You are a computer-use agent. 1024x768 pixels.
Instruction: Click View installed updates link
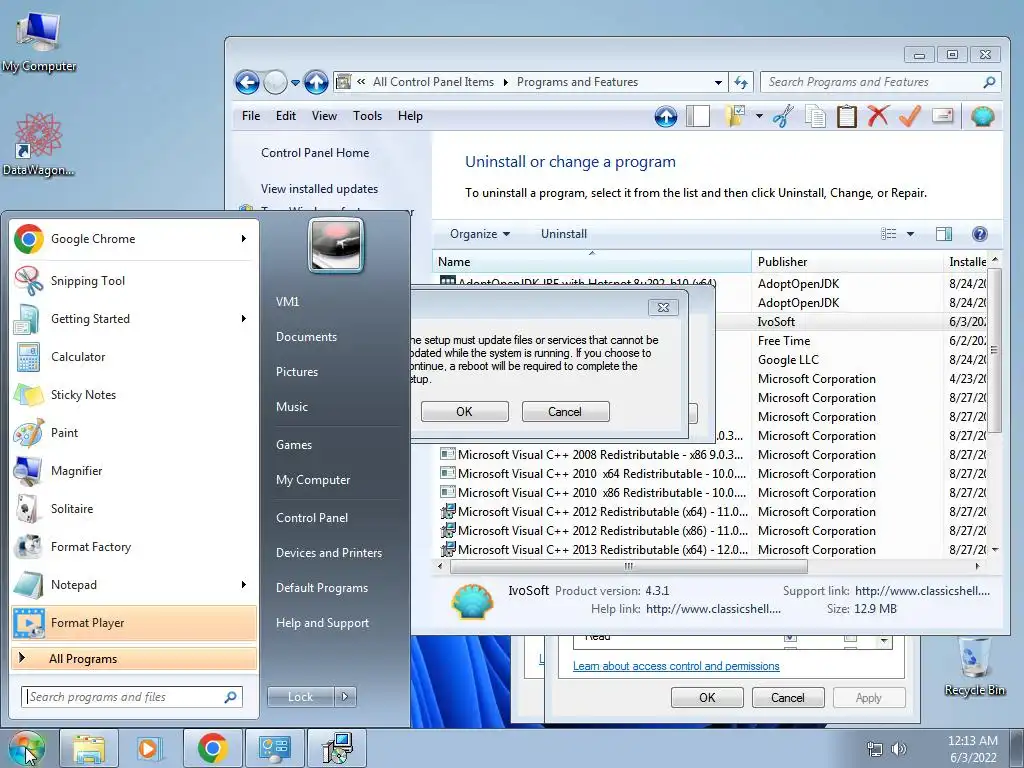click(x=319, y=189)
